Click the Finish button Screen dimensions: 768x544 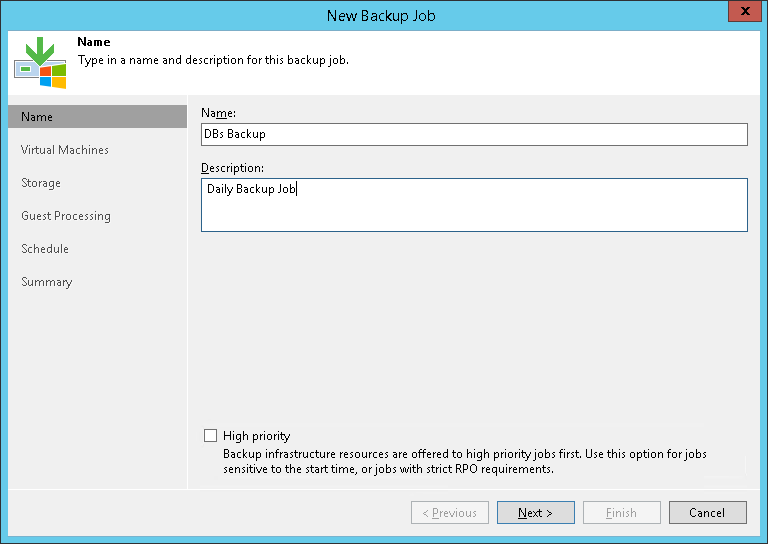[621, 513]
